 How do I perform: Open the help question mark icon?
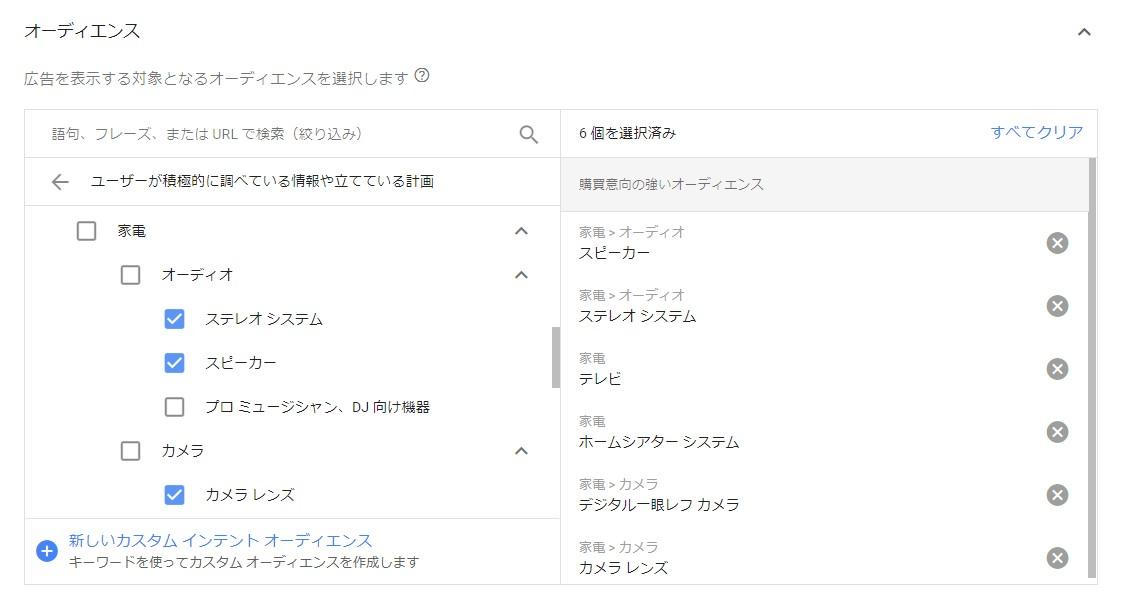pos(423,75)
